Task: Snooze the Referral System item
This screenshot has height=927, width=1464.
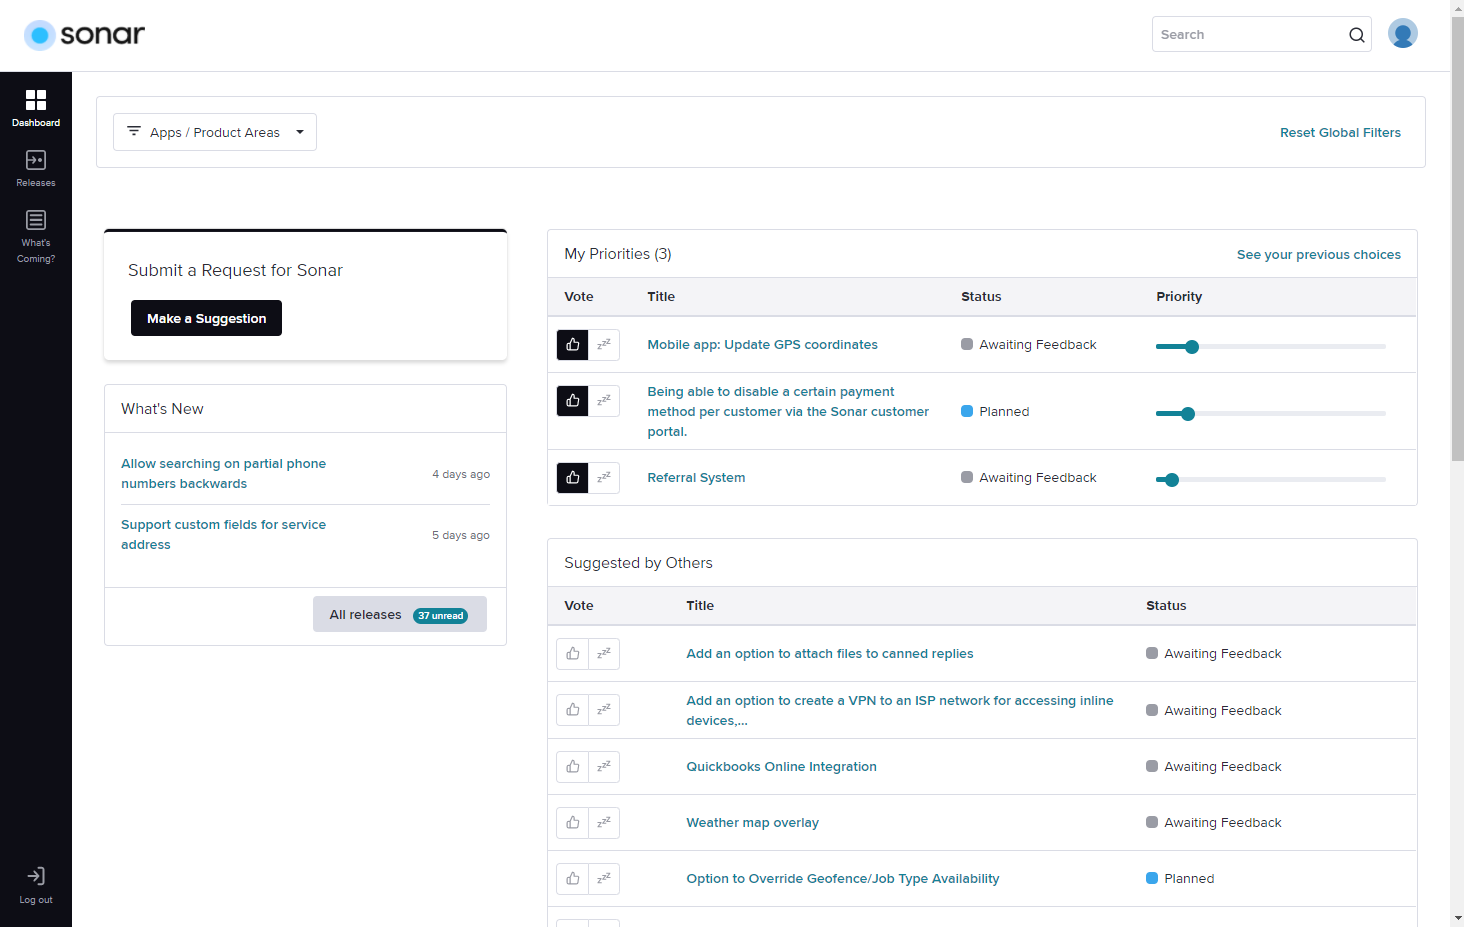Action: pyautogui.click(x=604, y=478)
